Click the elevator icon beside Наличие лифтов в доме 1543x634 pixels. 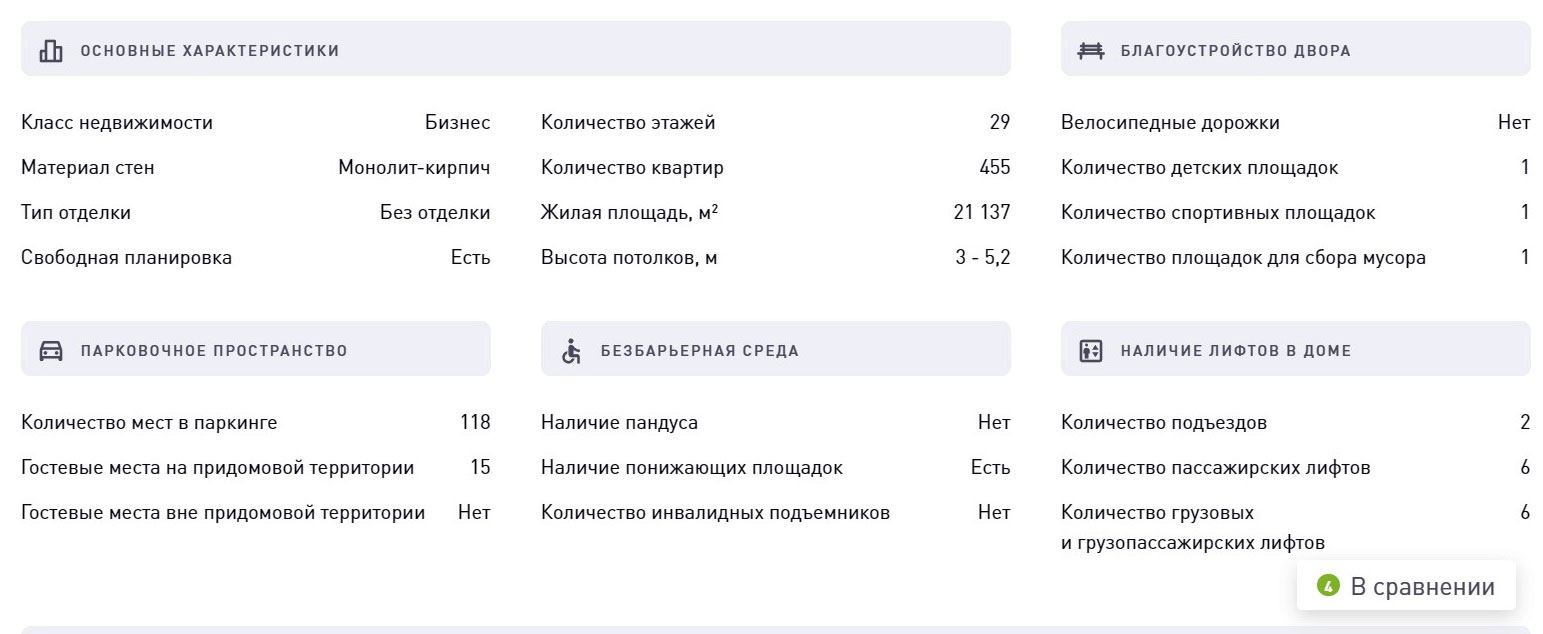(x=1091, y=351)
